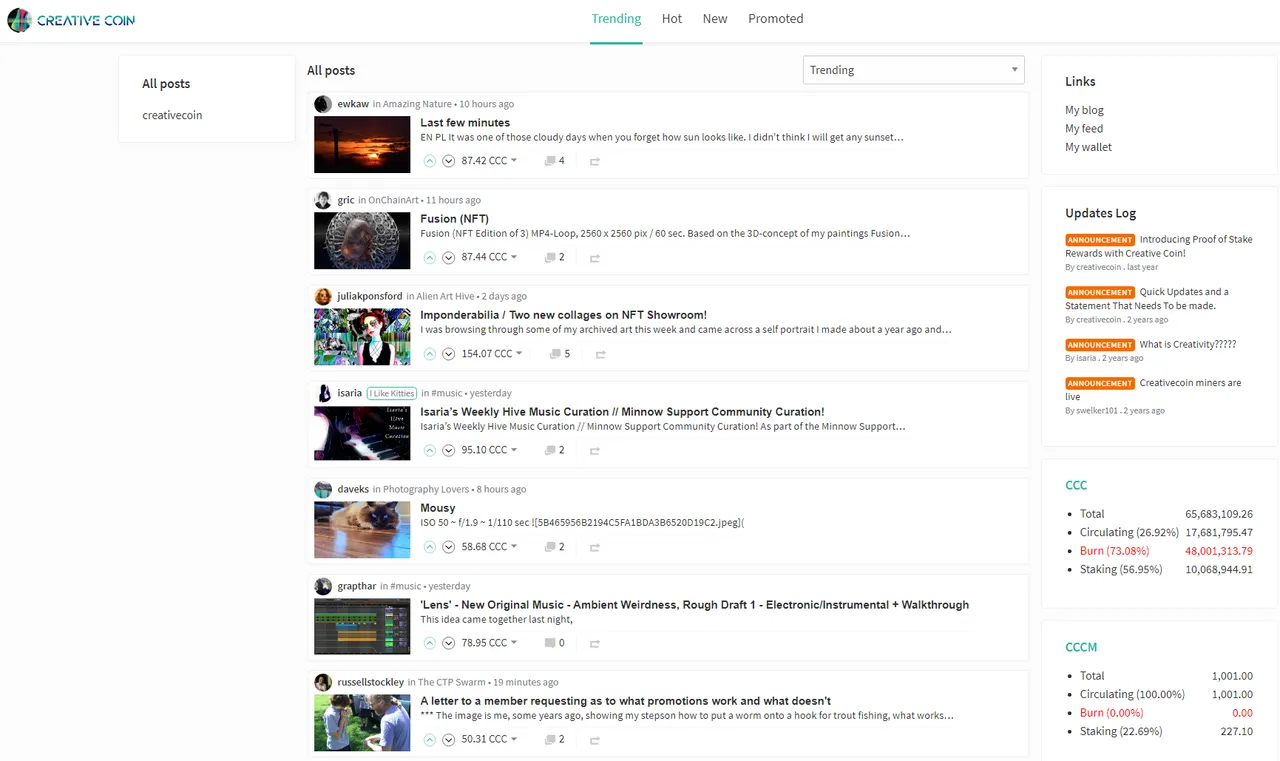Downvote the 'Fusion (NFT)' post
The width and height of the screenshot is (1280, 761).
(x=449, y=257)
